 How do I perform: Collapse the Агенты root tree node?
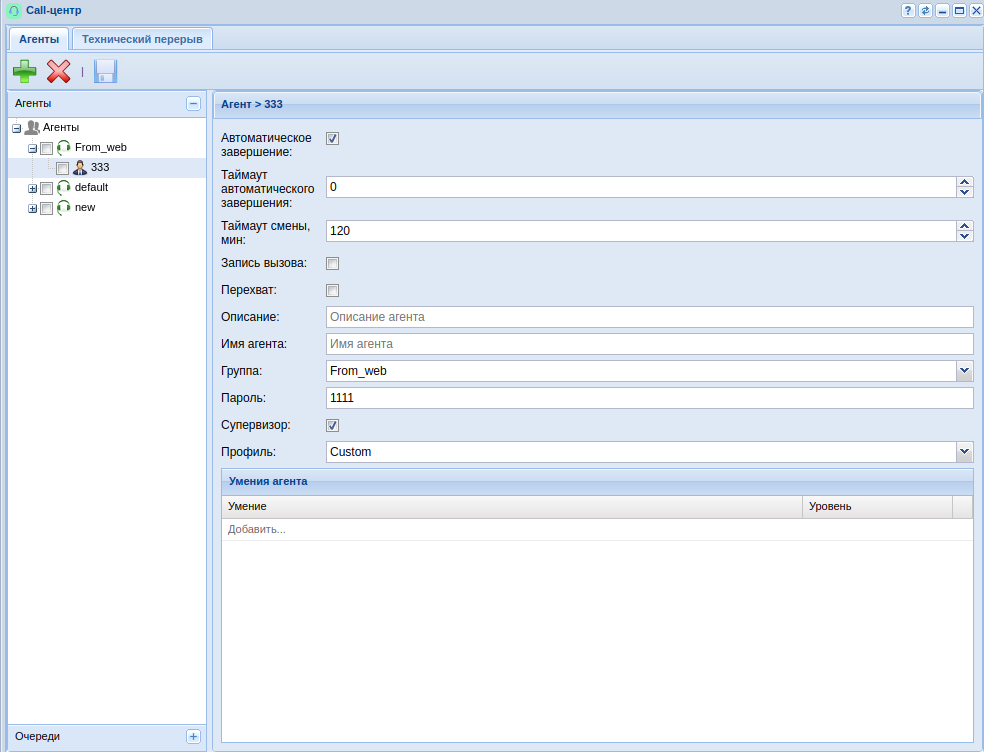pyautogui.click(x=17, y=129)
